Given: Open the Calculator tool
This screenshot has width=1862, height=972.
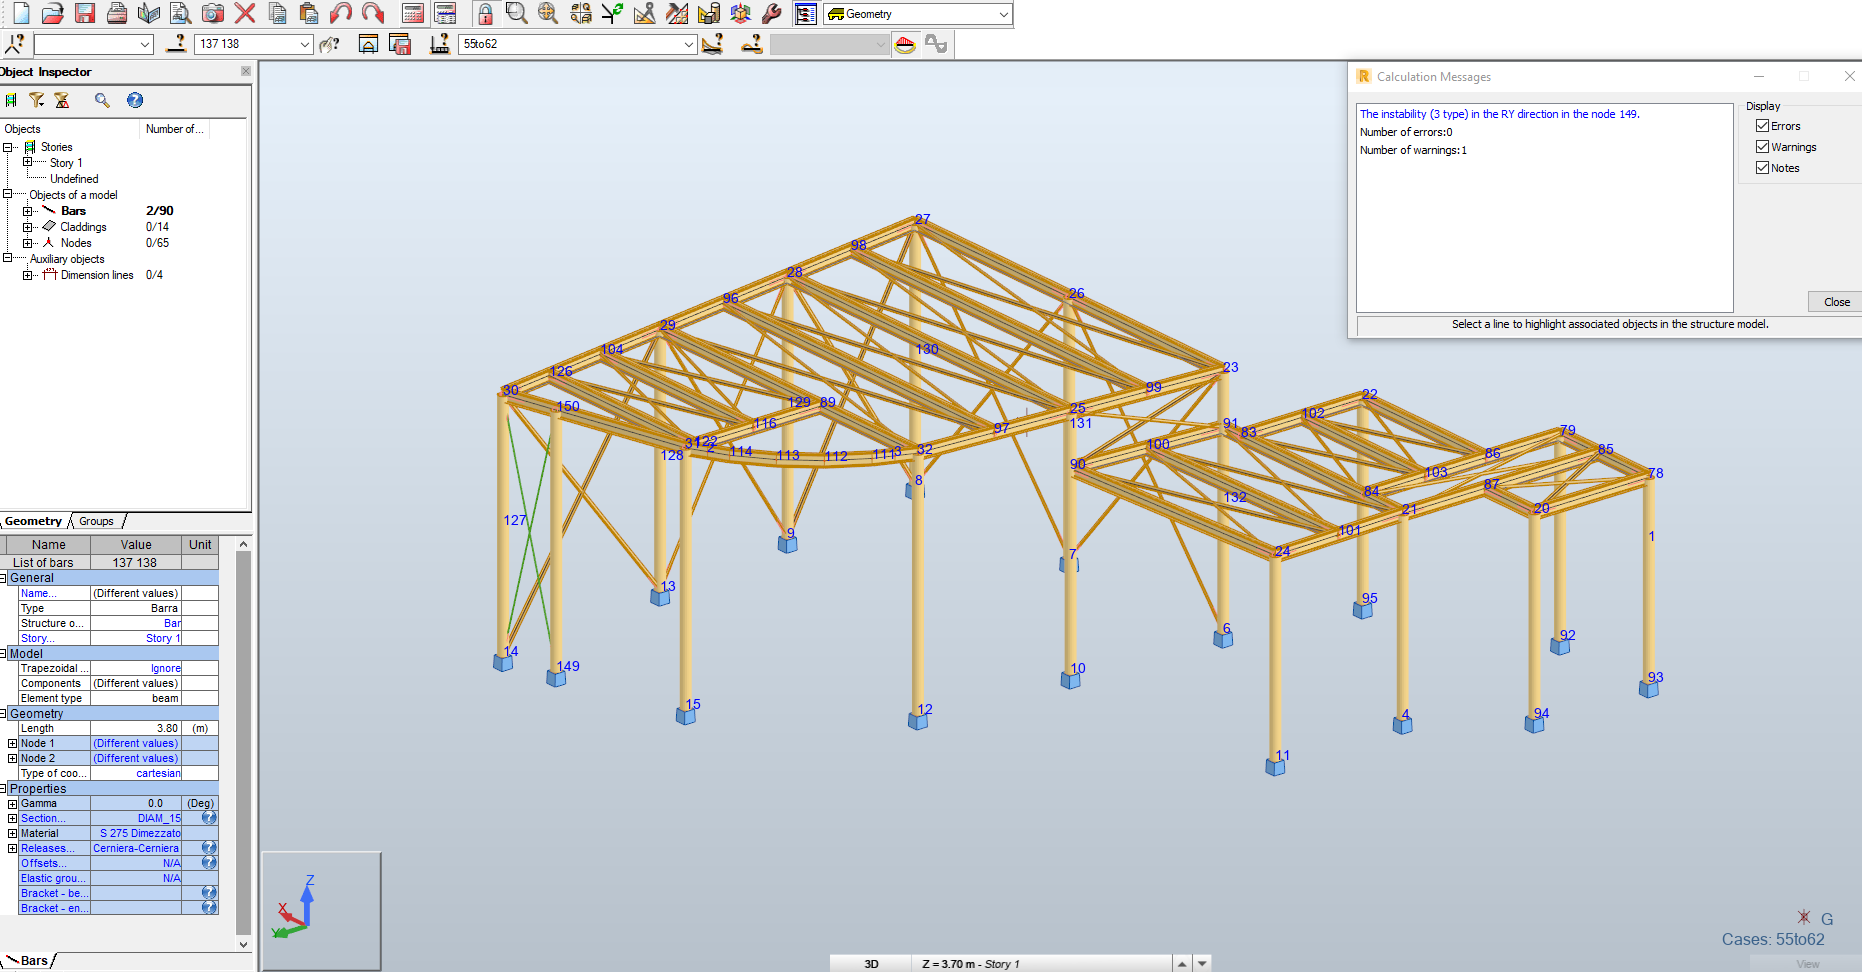Looking at the screenshot, I should (413, 14).
